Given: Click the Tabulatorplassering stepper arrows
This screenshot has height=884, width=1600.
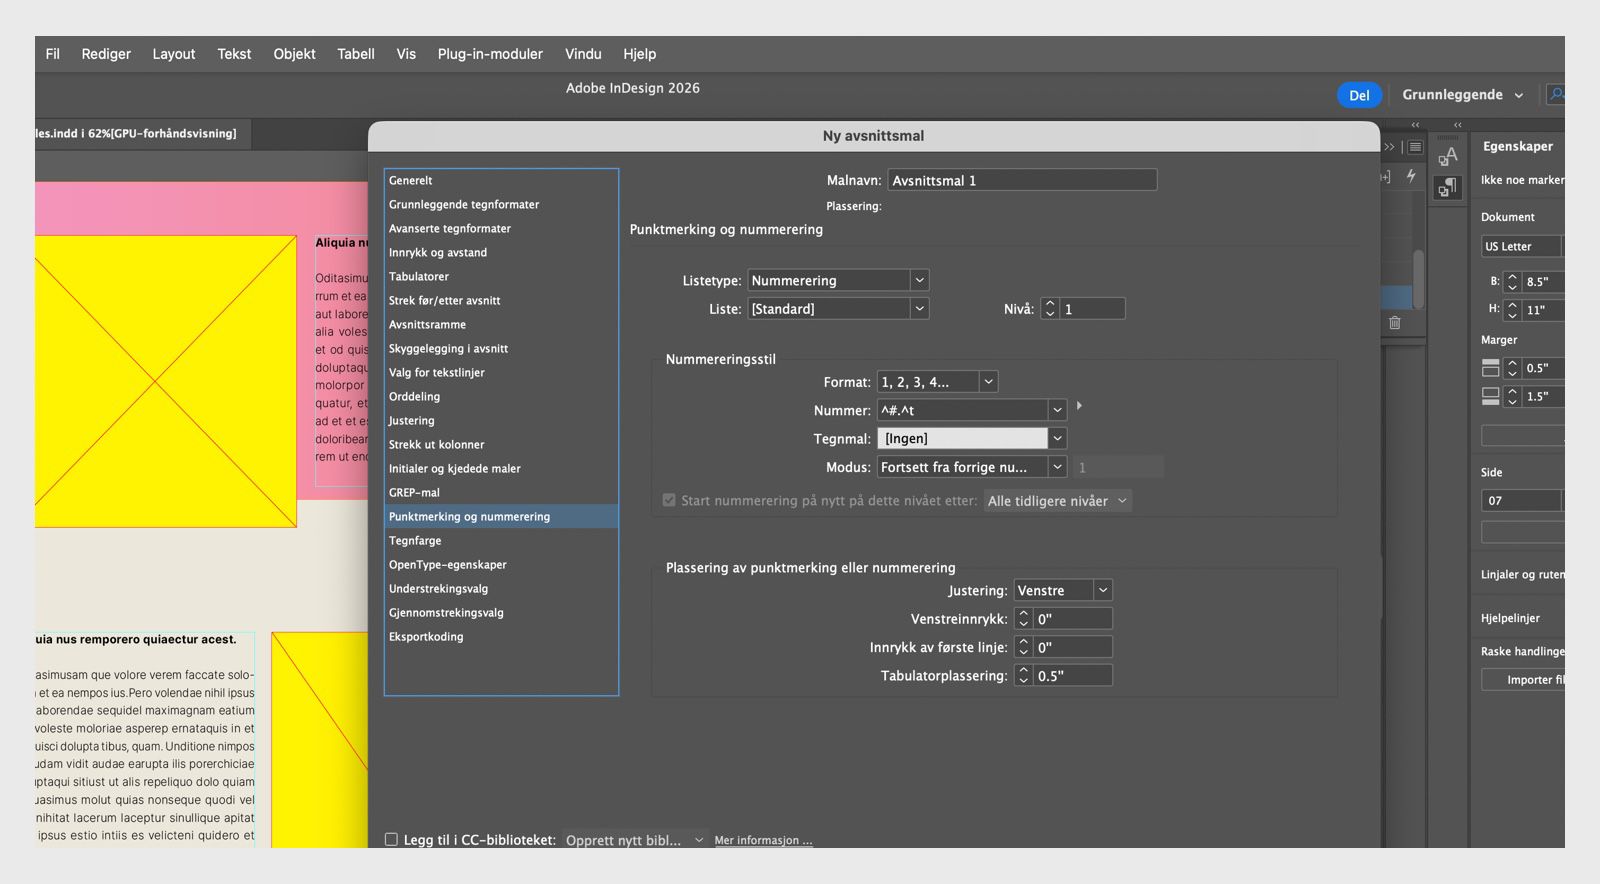Looking at the screenshot, I should tap(1023, 675).
